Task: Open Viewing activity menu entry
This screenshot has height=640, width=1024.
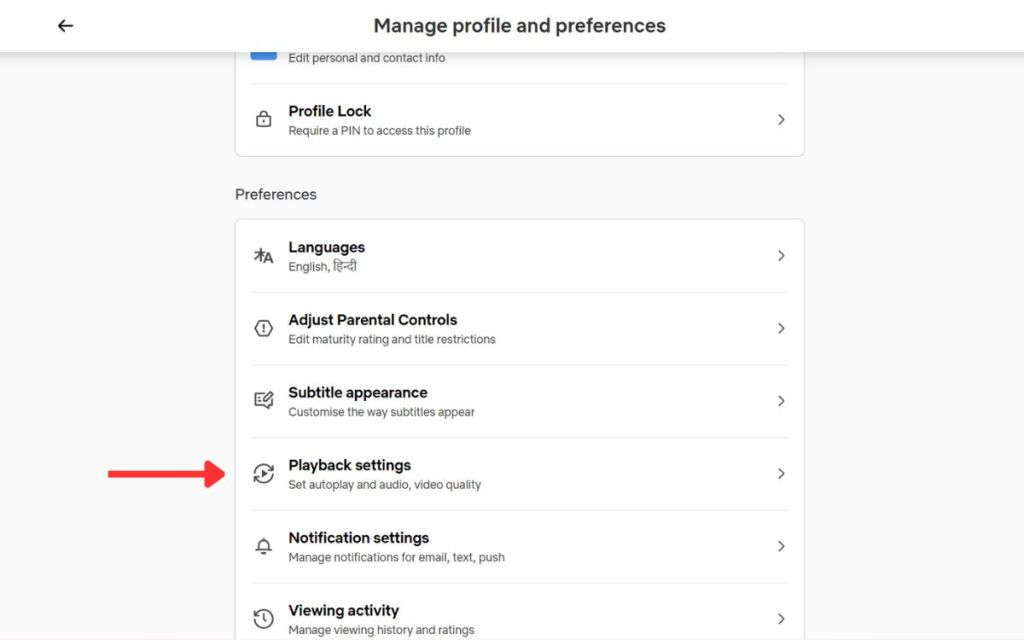Action: click(x=343, y=610)
